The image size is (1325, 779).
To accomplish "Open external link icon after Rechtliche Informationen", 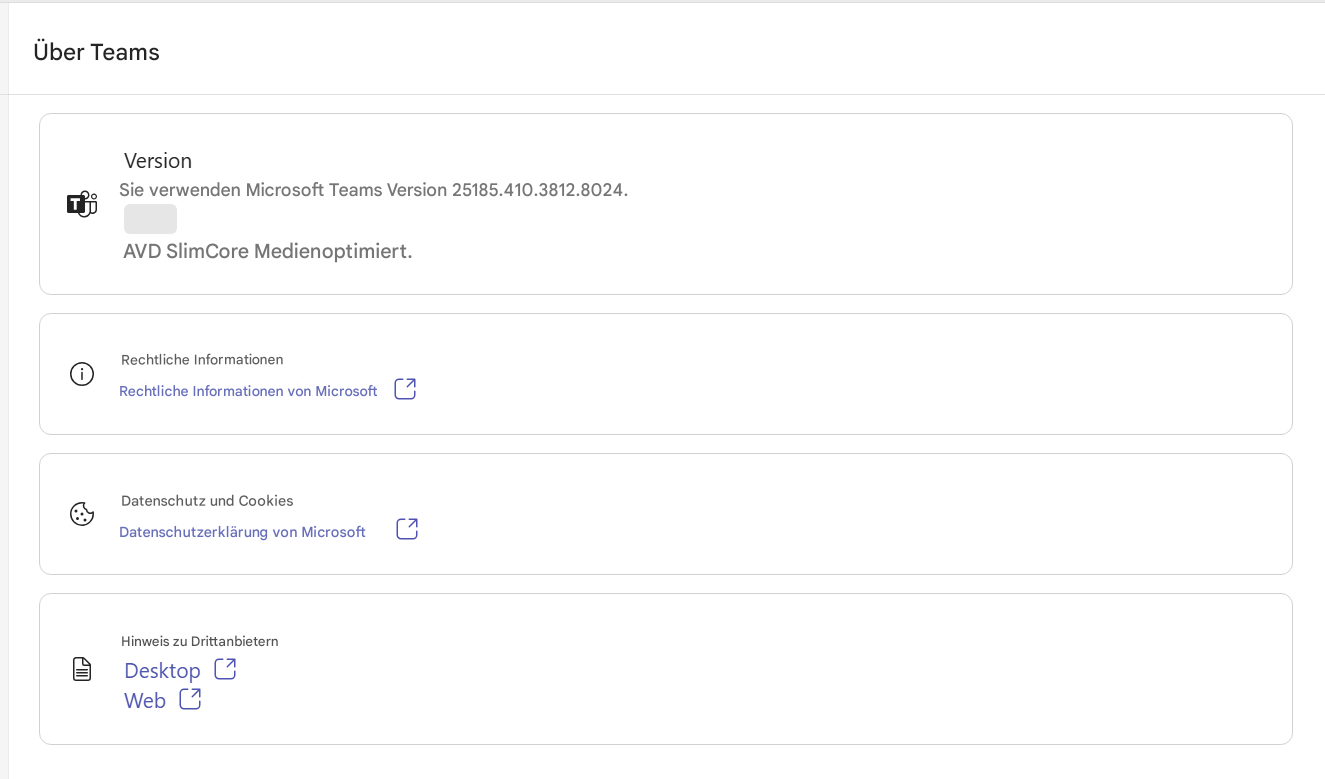I will (x=405, y=389).
